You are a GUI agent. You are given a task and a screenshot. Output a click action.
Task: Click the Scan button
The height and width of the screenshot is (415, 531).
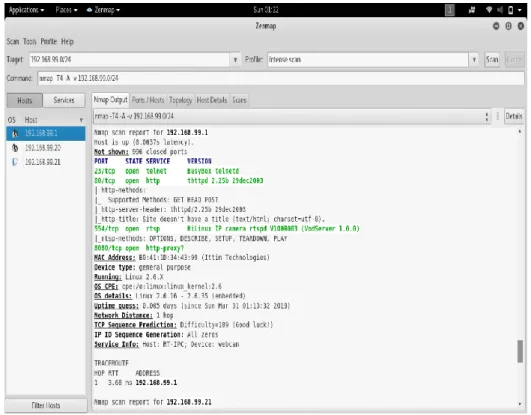click(492, 60)
